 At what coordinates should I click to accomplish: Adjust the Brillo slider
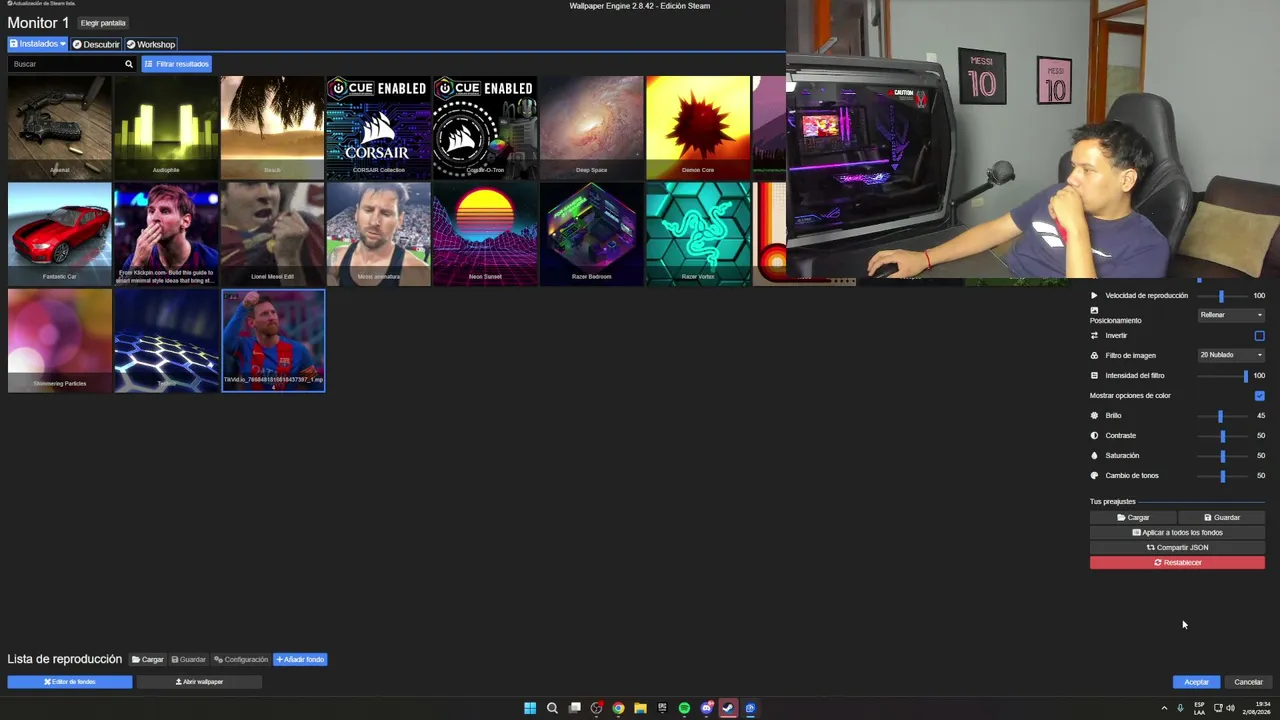click(1220, 416)
